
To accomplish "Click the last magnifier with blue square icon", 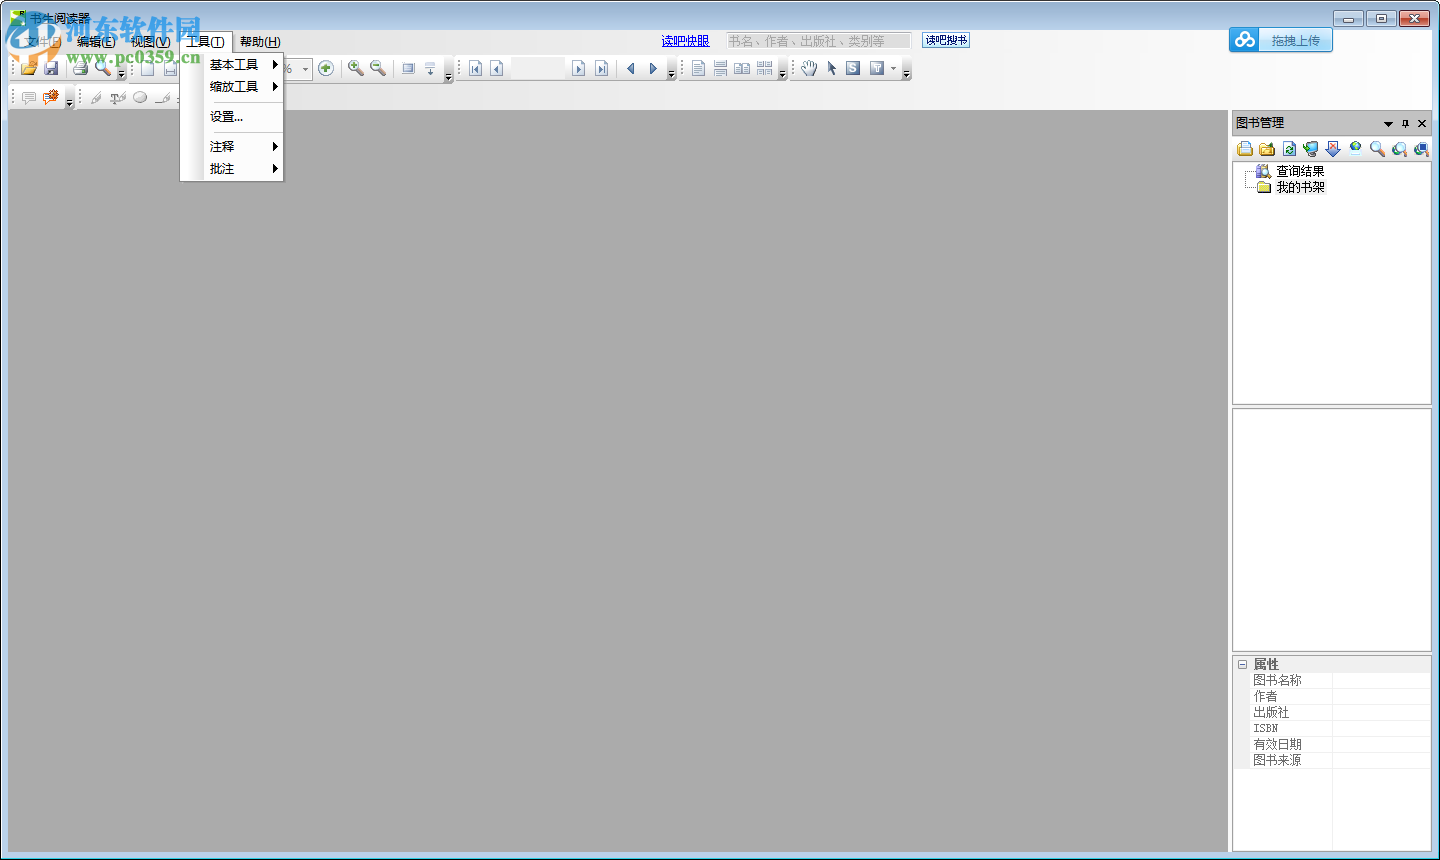I will pos(1421,149).
